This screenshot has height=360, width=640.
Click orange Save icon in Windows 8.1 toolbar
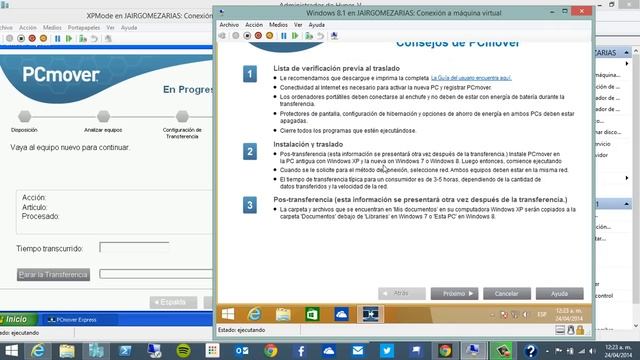coord(269,36)
